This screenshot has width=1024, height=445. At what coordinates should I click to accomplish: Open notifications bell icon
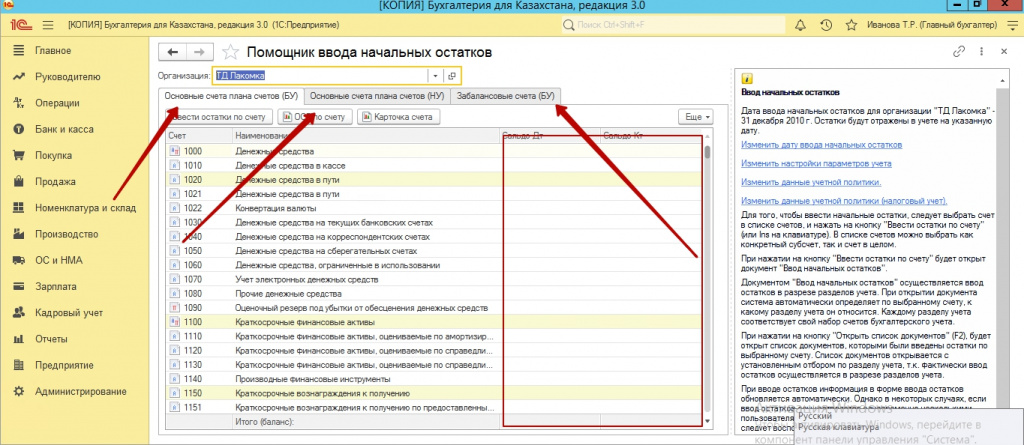(800, 25)
